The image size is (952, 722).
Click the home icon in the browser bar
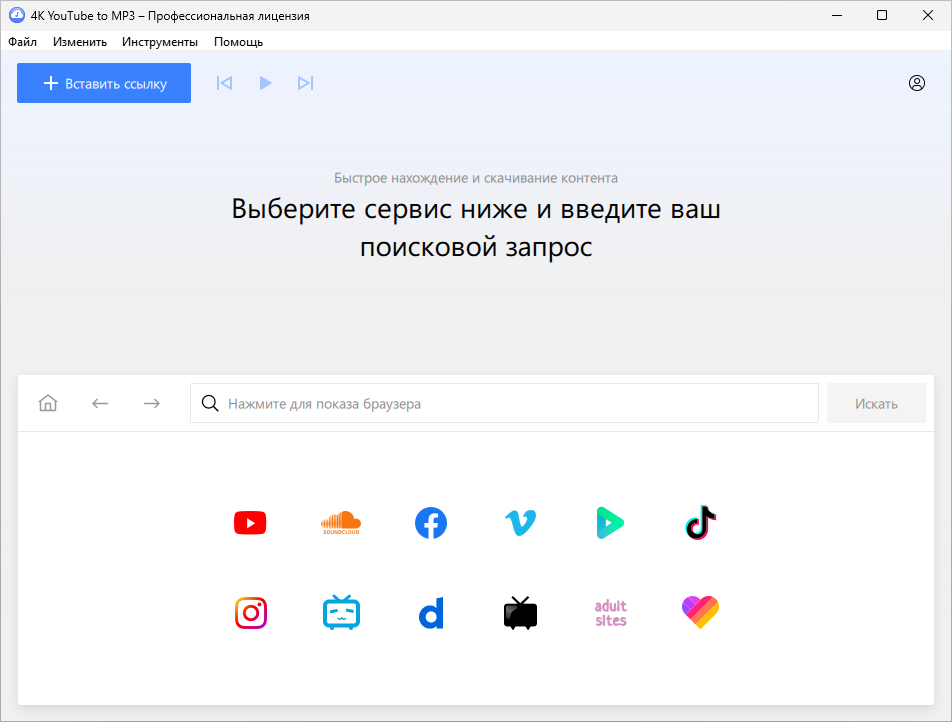tap(47, 402)
